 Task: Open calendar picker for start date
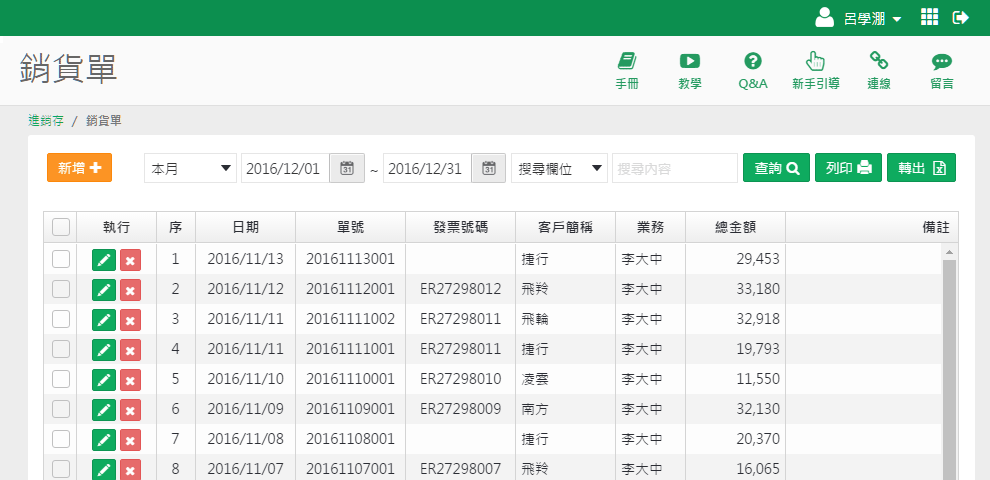[346, 168]
